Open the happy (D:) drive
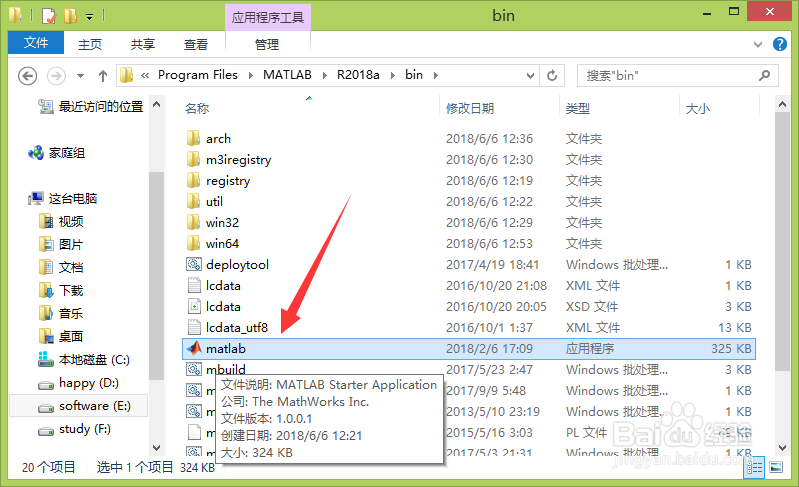The width and height of the screenshot is (799, 487). coord(78,383)
